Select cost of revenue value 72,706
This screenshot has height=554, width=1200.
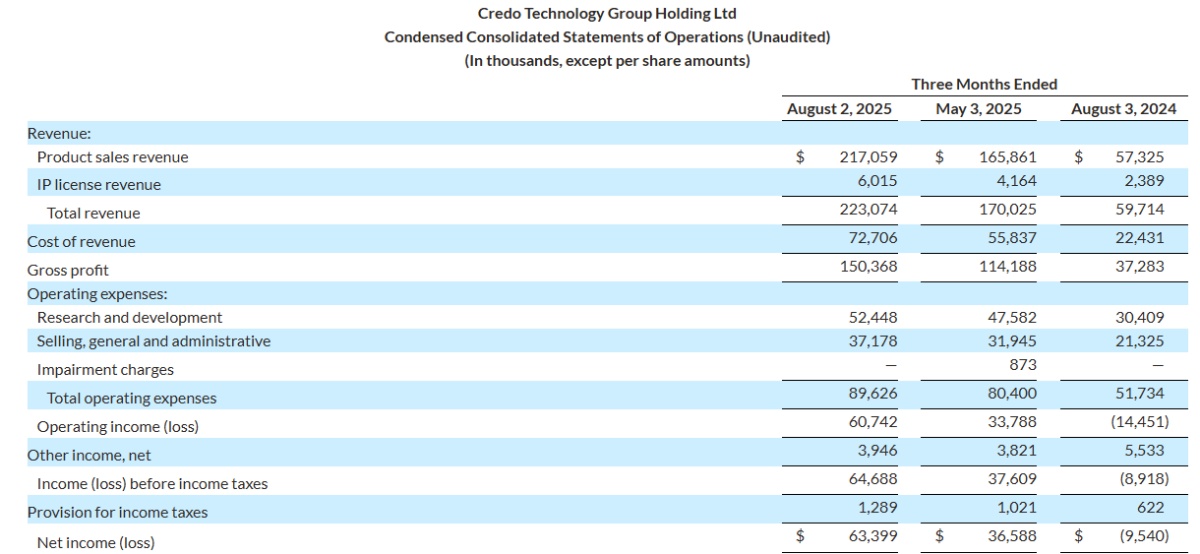(x=873, y=238)
